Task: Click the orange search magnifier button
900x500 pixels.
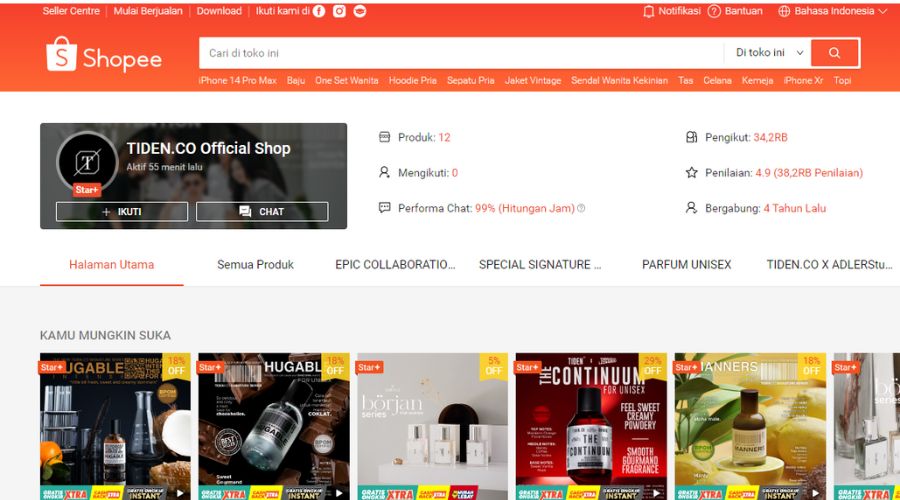Action: click(x=835, y=53)
